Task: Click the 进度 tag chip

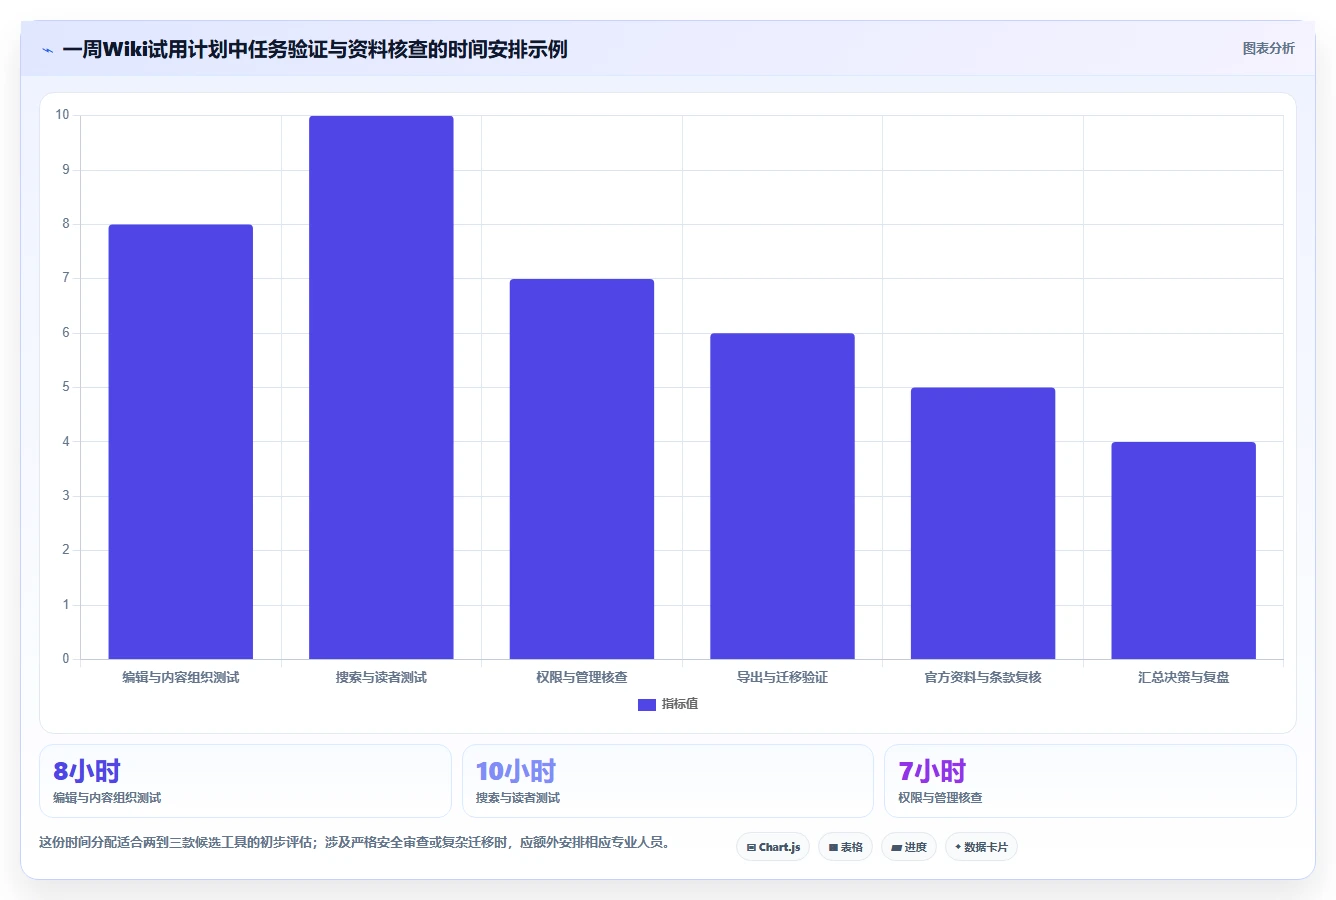Action: coord(908,847)
